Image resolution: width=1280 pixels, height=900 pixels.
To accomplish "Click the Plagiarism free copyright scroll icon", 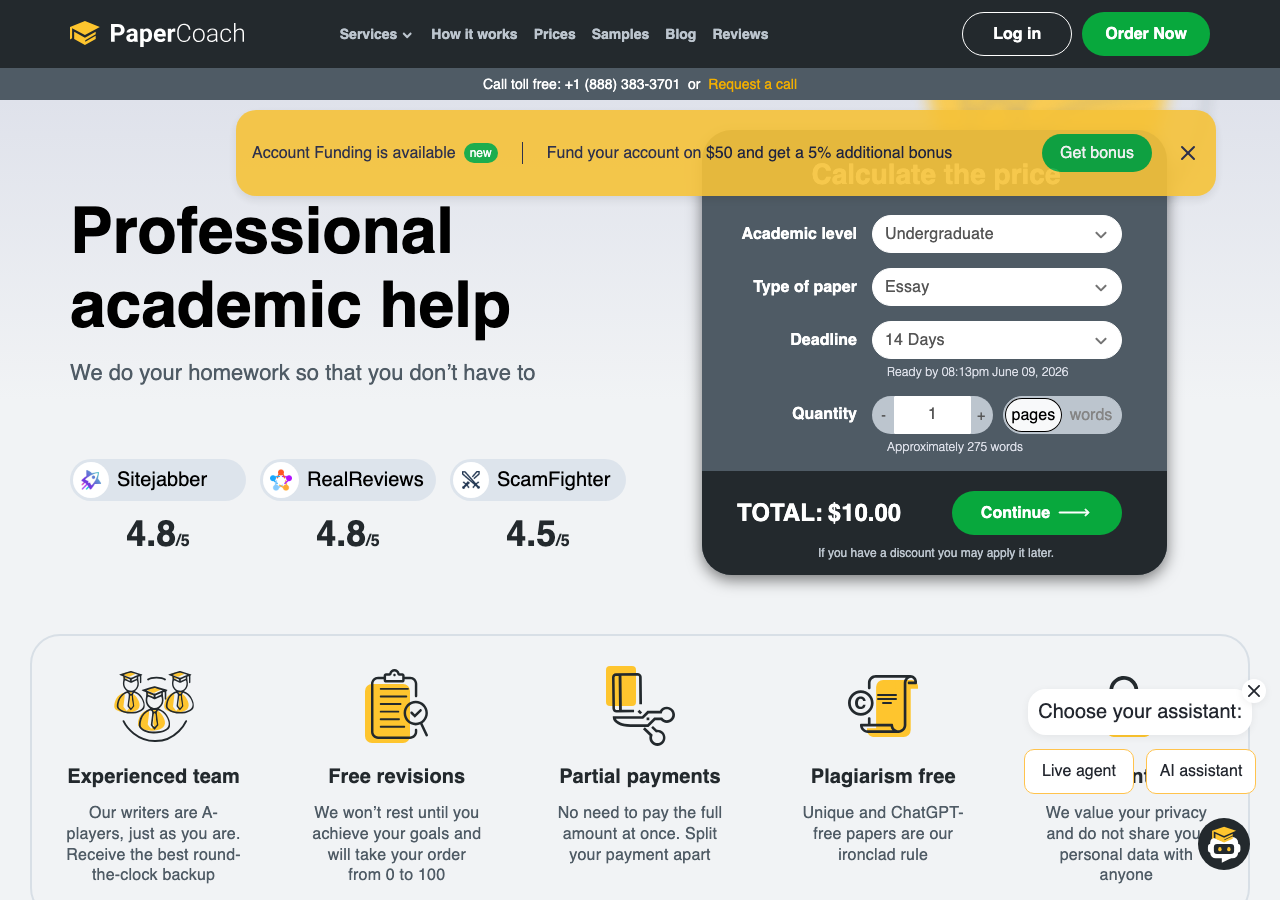I will 883,705.
